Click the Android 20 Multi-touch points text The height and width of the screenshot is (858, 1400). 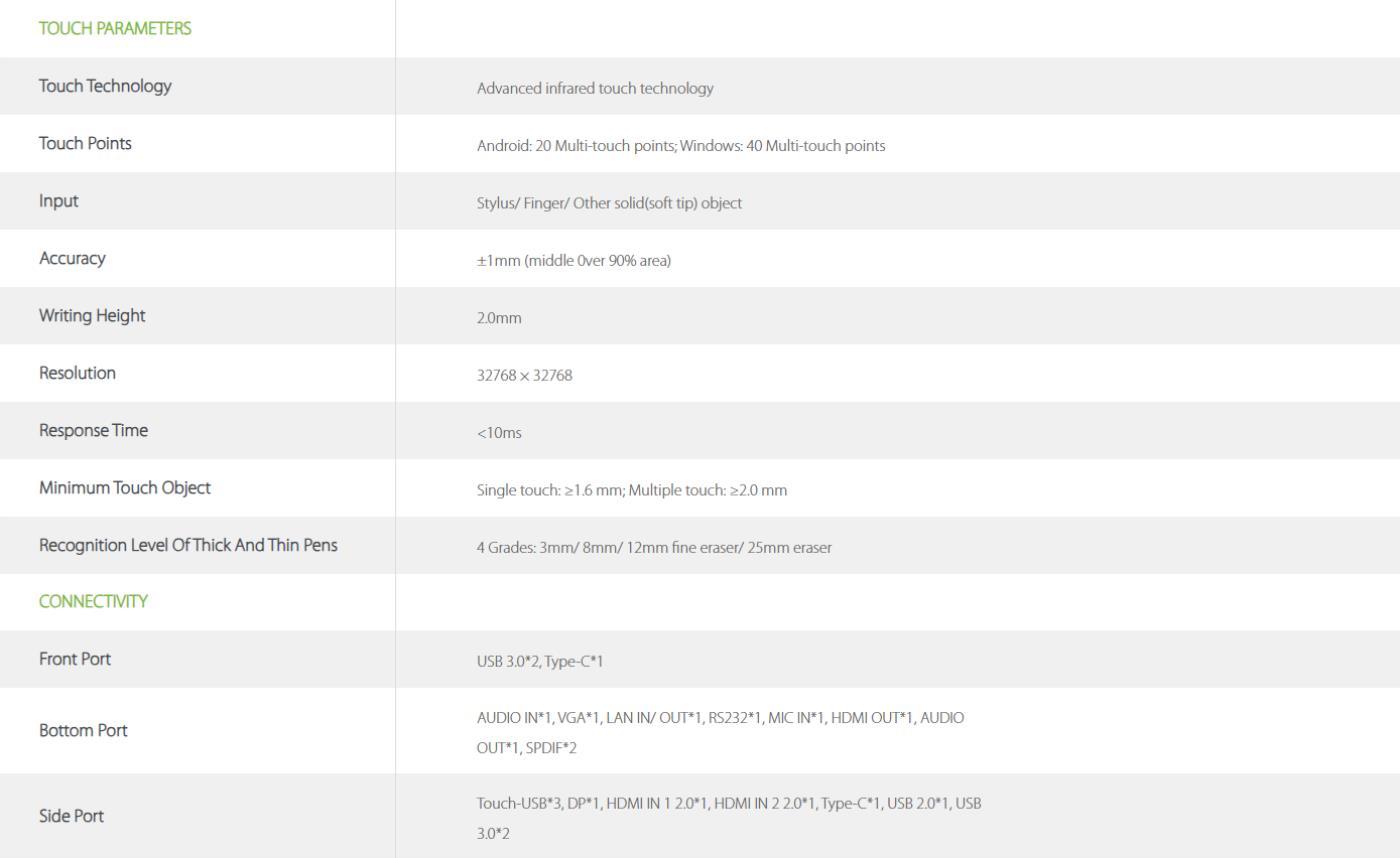click(577, 146)
